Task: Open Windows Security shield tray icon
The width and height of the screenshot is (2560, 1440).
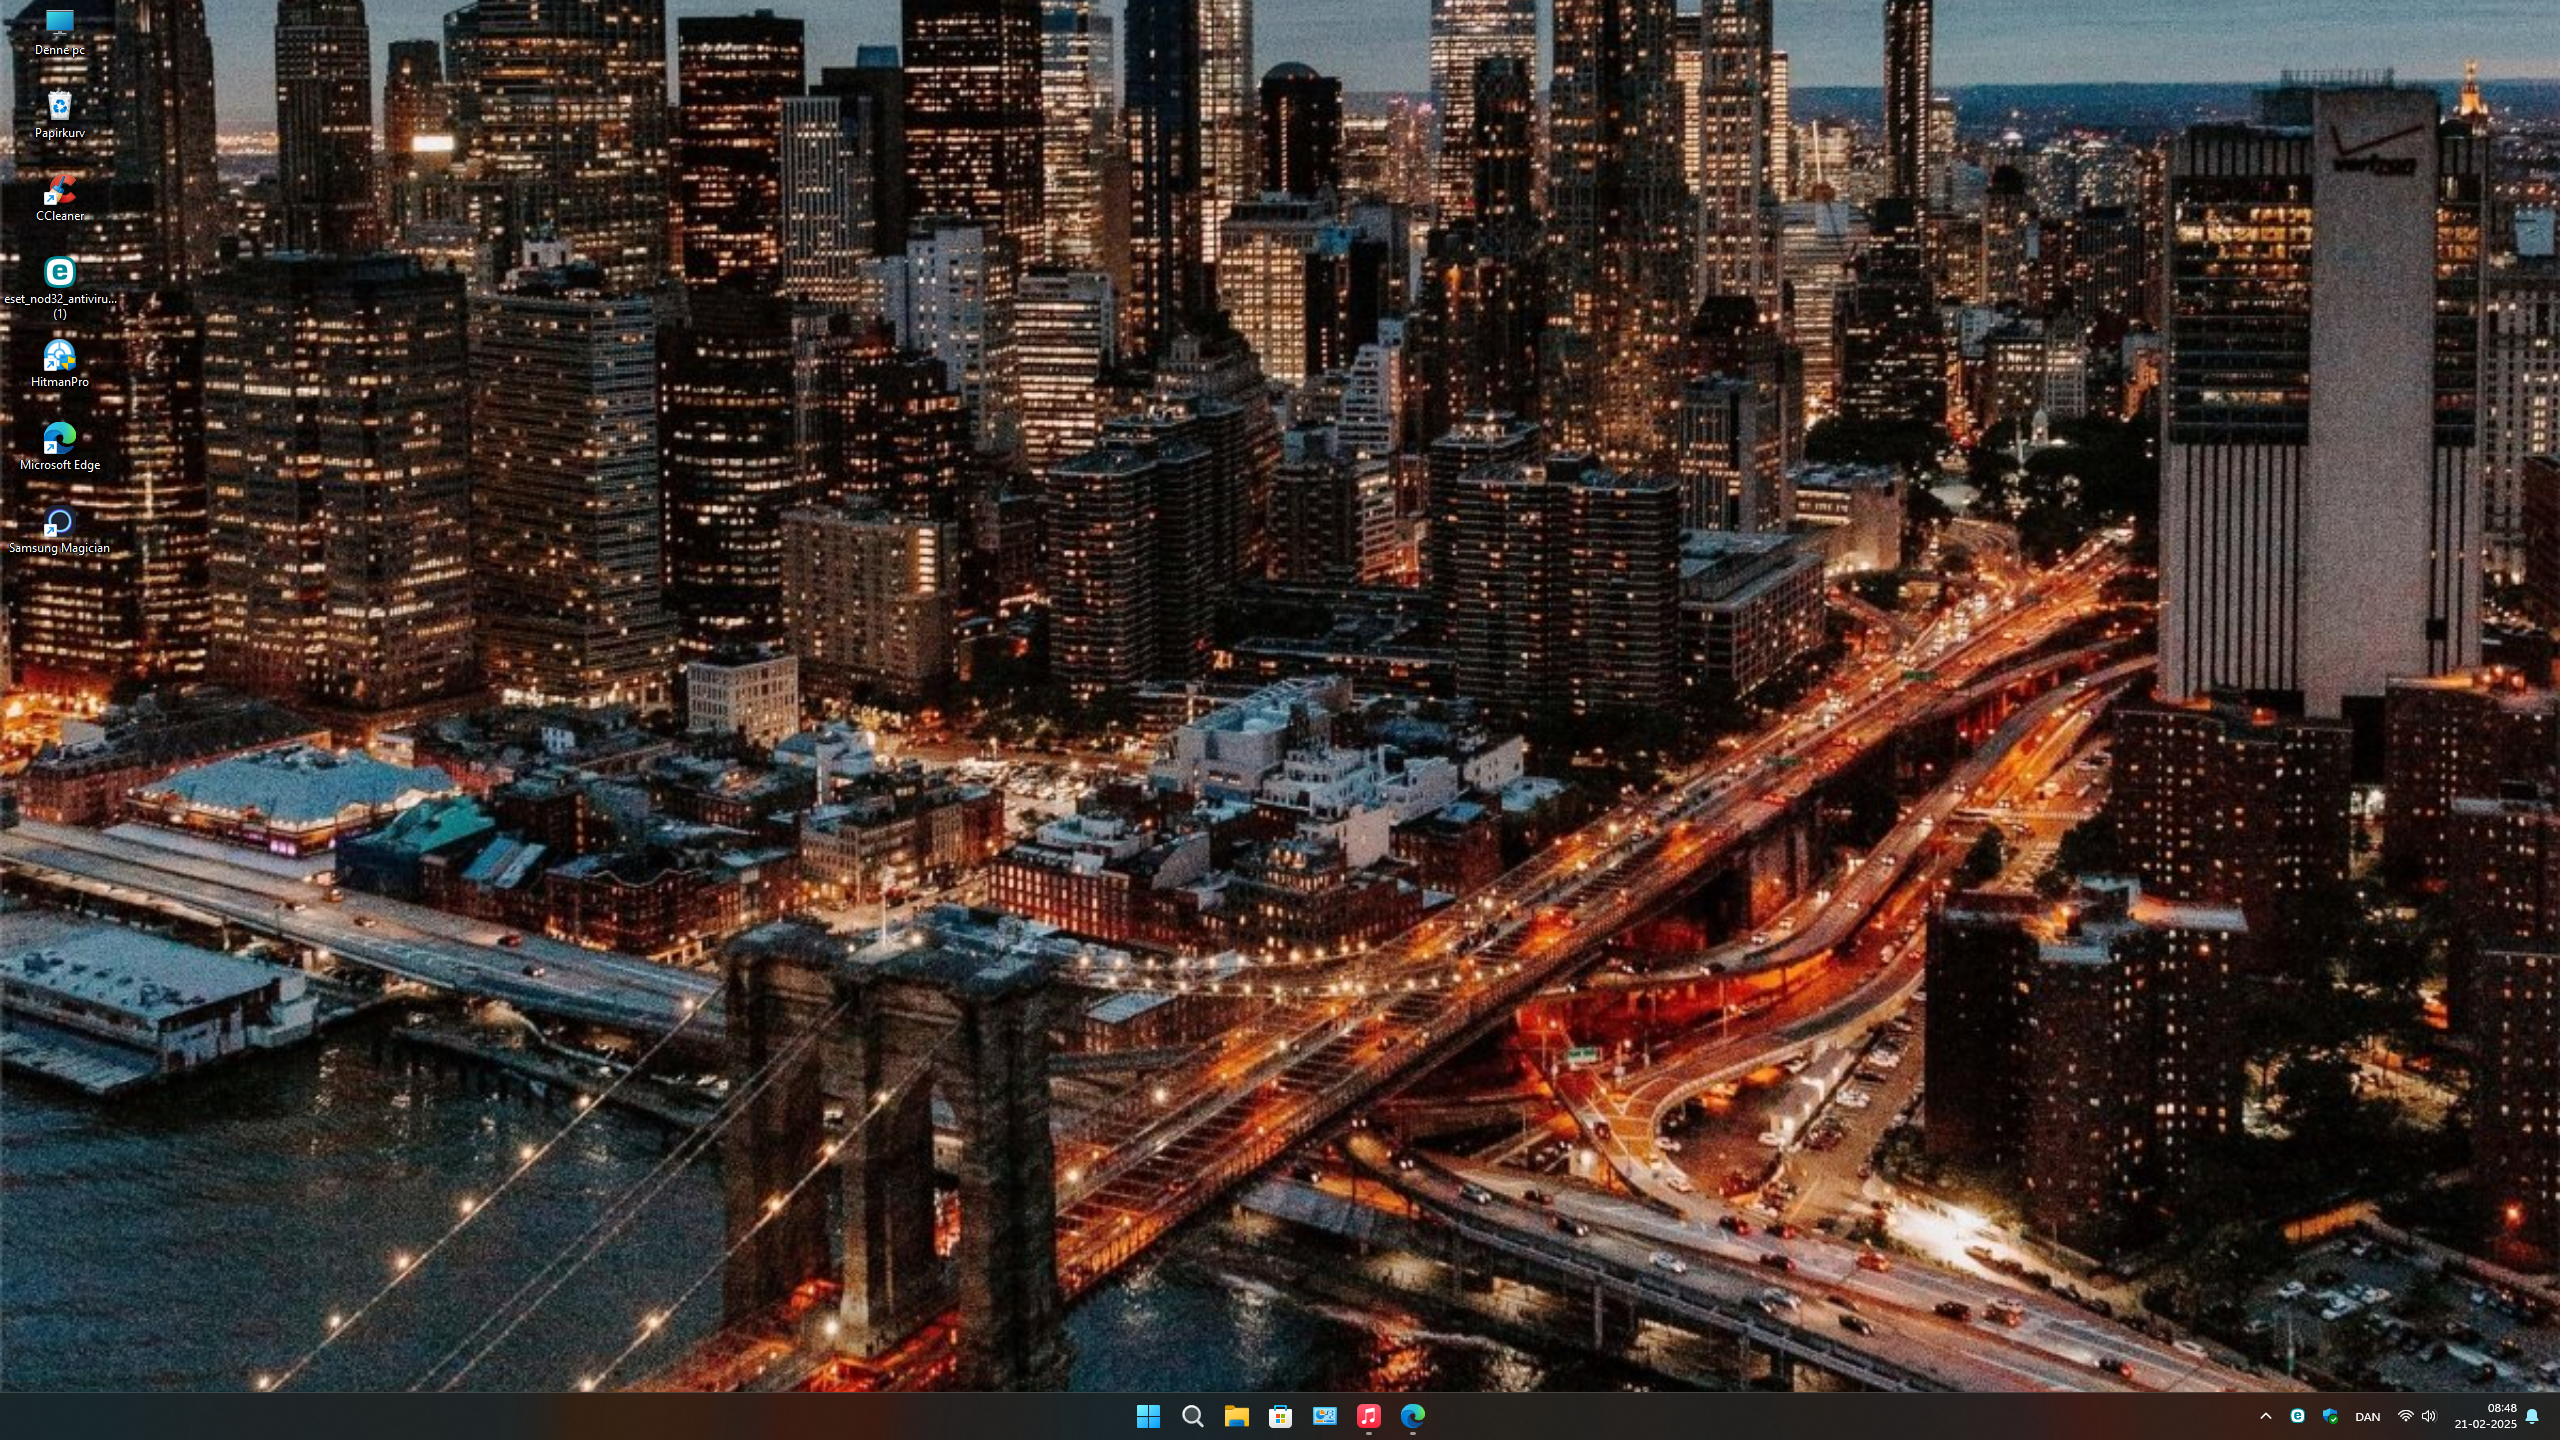Action: (2330, 1416)
